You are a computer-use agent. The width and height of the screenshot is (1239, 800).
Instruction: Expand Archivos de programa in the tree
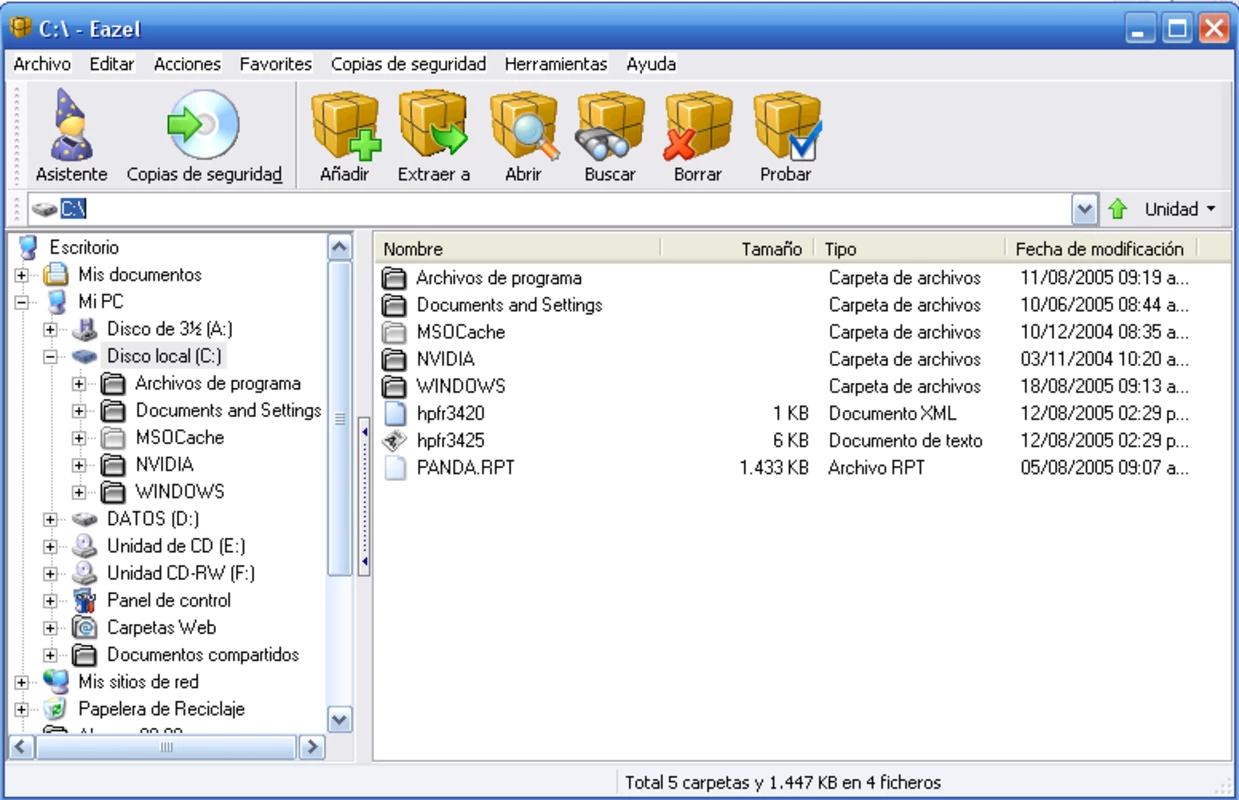[79, 383]
